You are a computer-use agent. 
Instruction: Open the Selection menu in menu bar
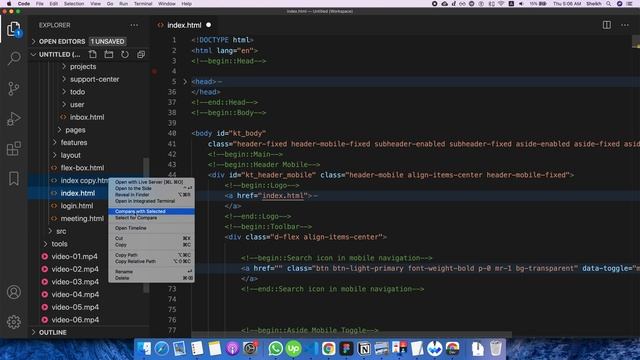(74, 4)
